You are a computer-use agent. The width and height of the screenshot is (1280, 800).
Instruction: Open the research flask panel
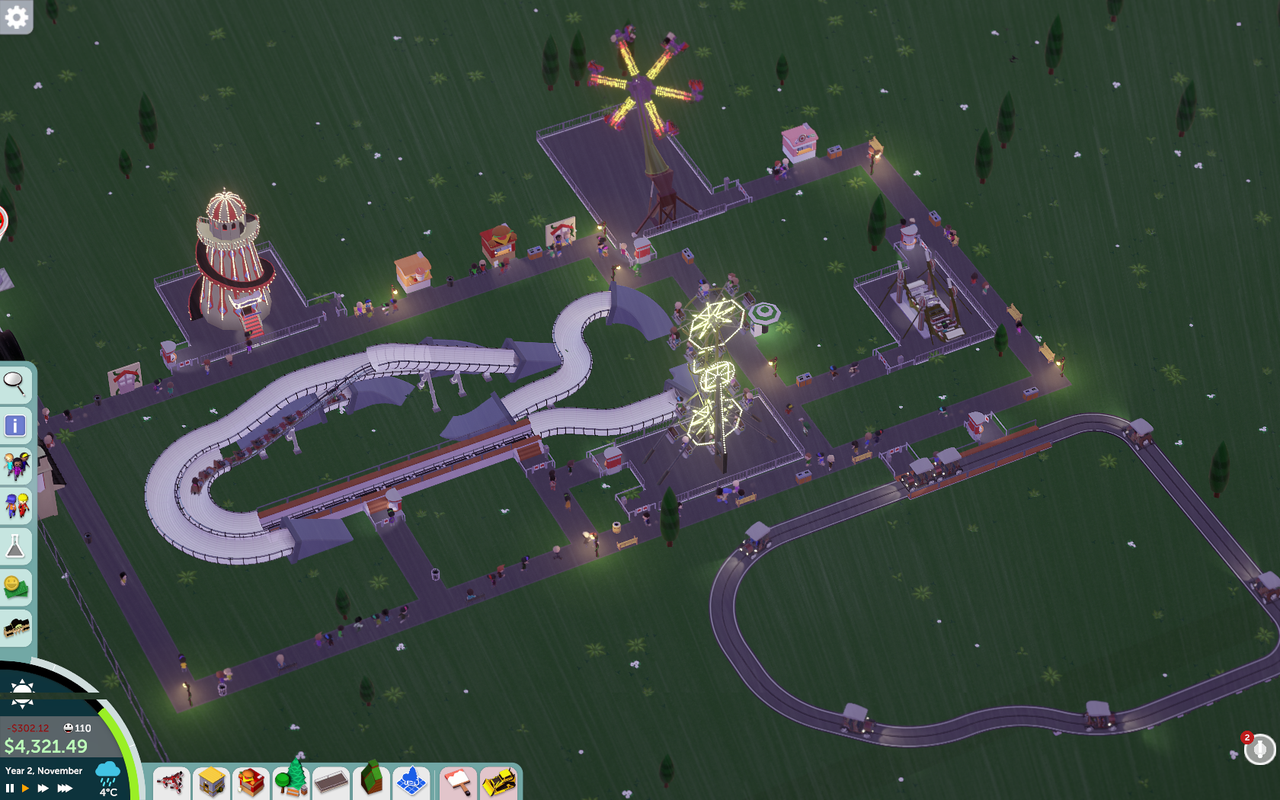(16, 547)
